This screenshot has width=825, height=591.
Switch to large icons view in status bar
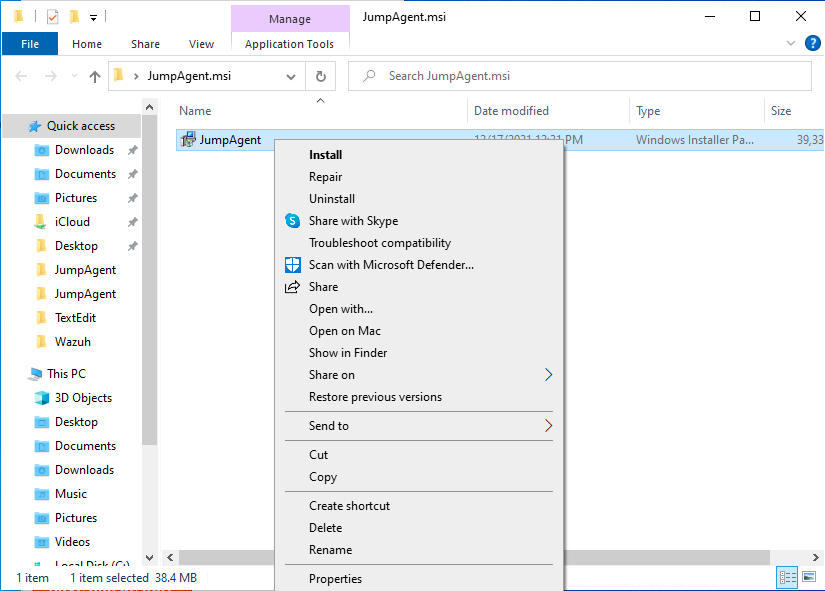[x=809, y=577]
